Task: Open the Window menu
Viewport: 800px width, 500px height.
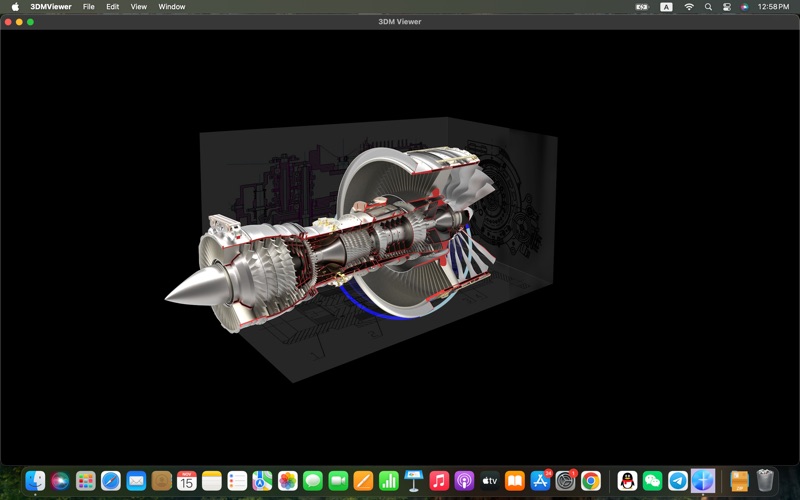Action: click(x=172, y=6)
